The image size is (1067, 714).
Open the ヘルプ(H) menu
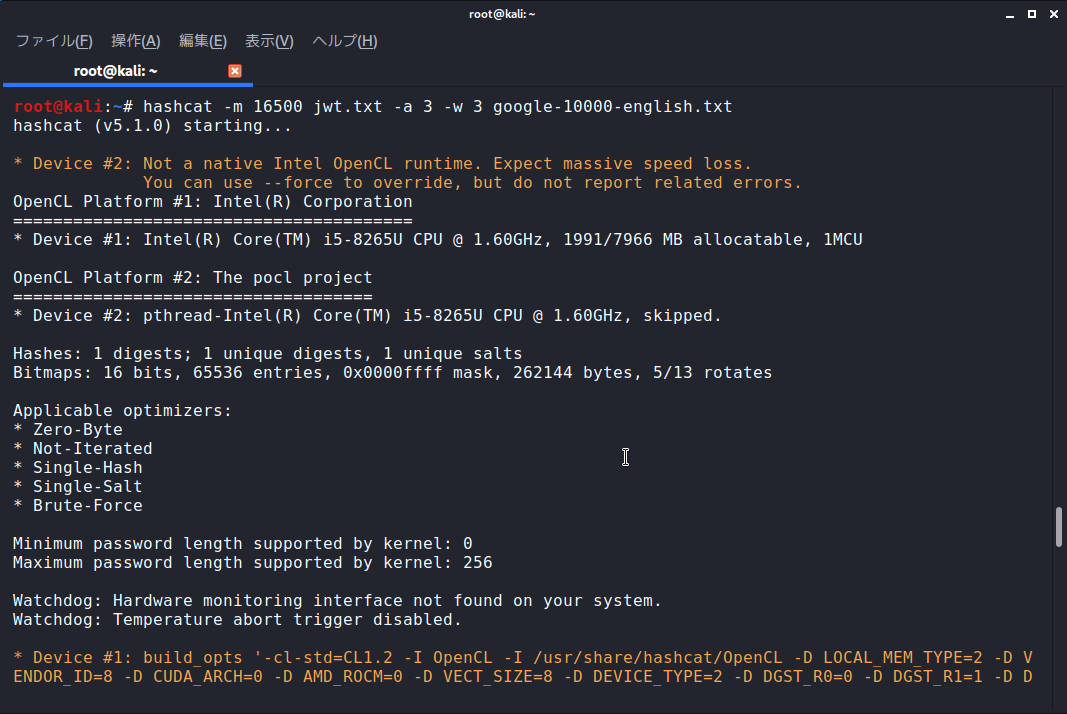tap(344, 41)
